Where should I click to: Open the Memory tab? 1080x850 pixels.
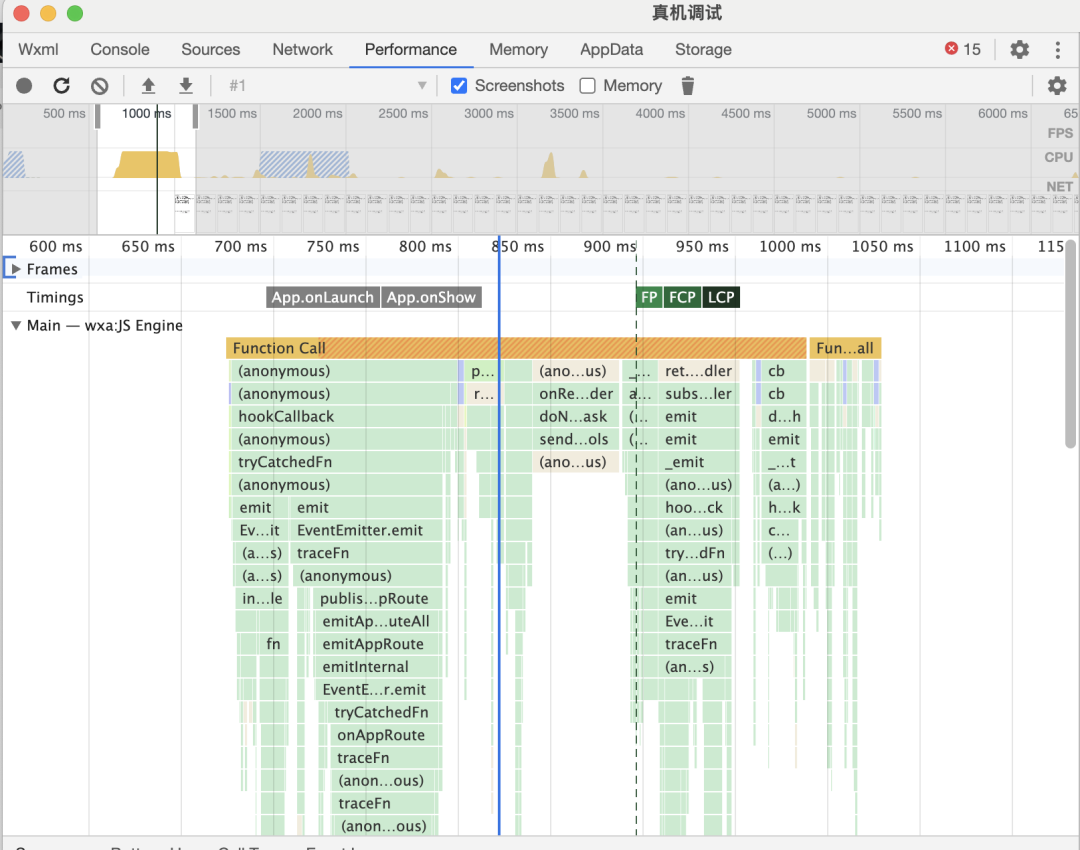click(519, 50)
